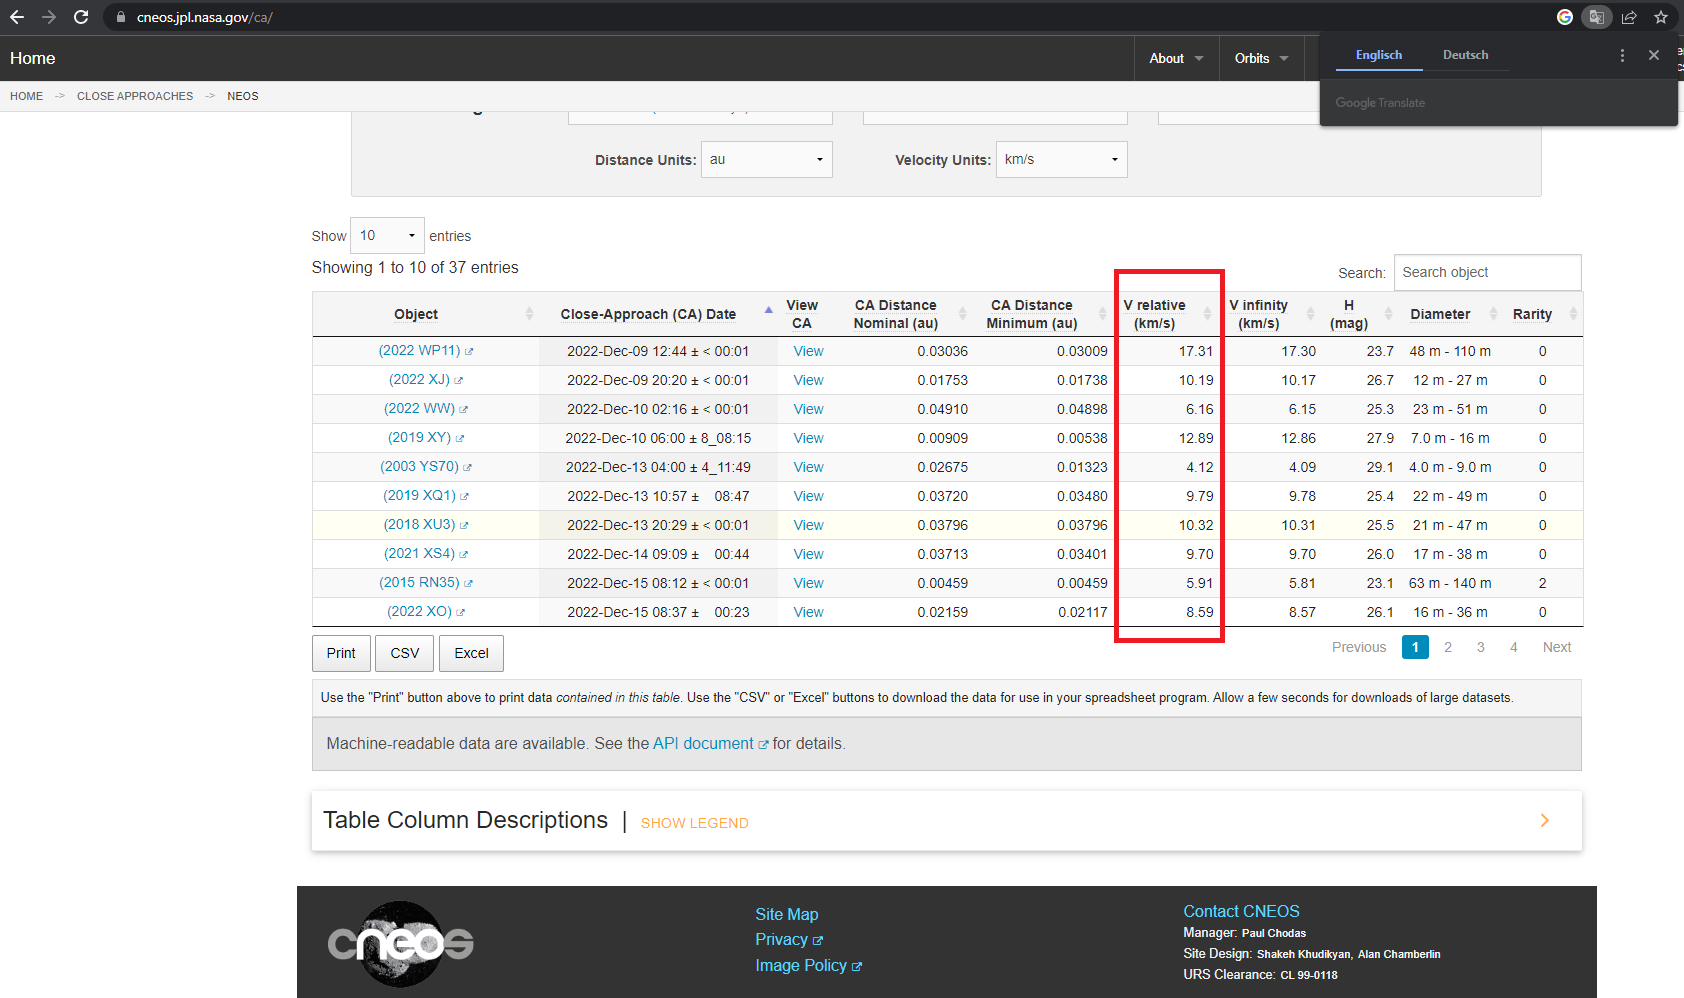1684x998 pixels.
Task: Sort by V relative column
Action: point(1166,314)
